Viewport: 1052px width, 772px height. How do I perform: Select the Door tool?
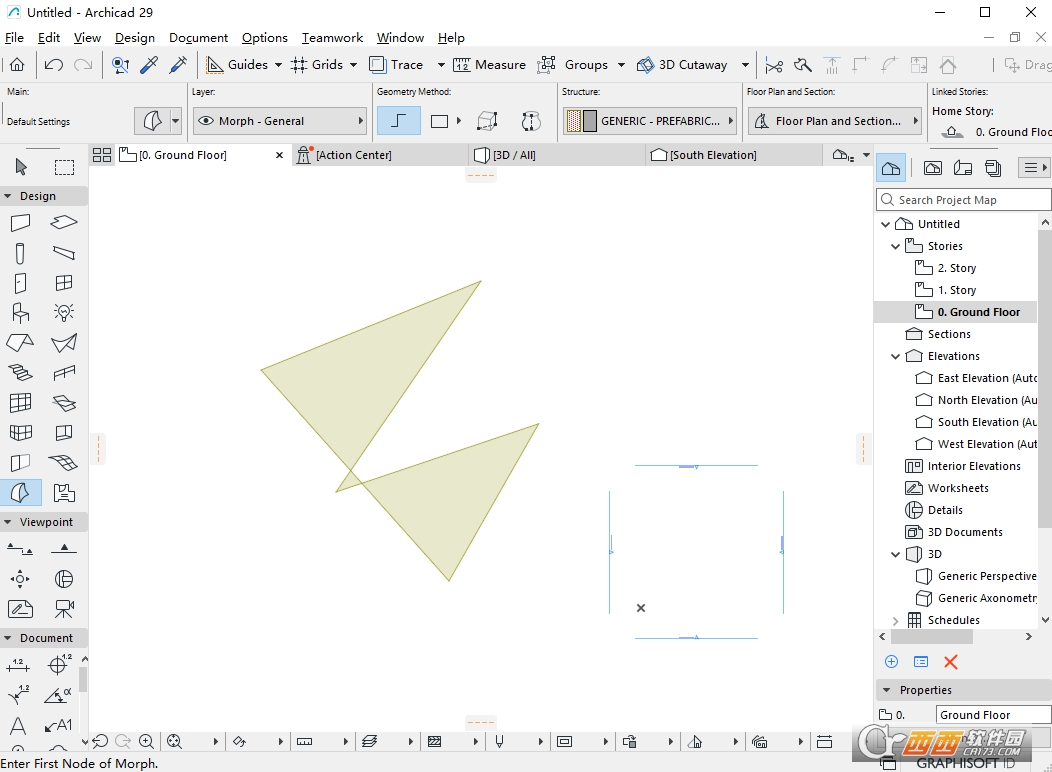pos(20,283)
